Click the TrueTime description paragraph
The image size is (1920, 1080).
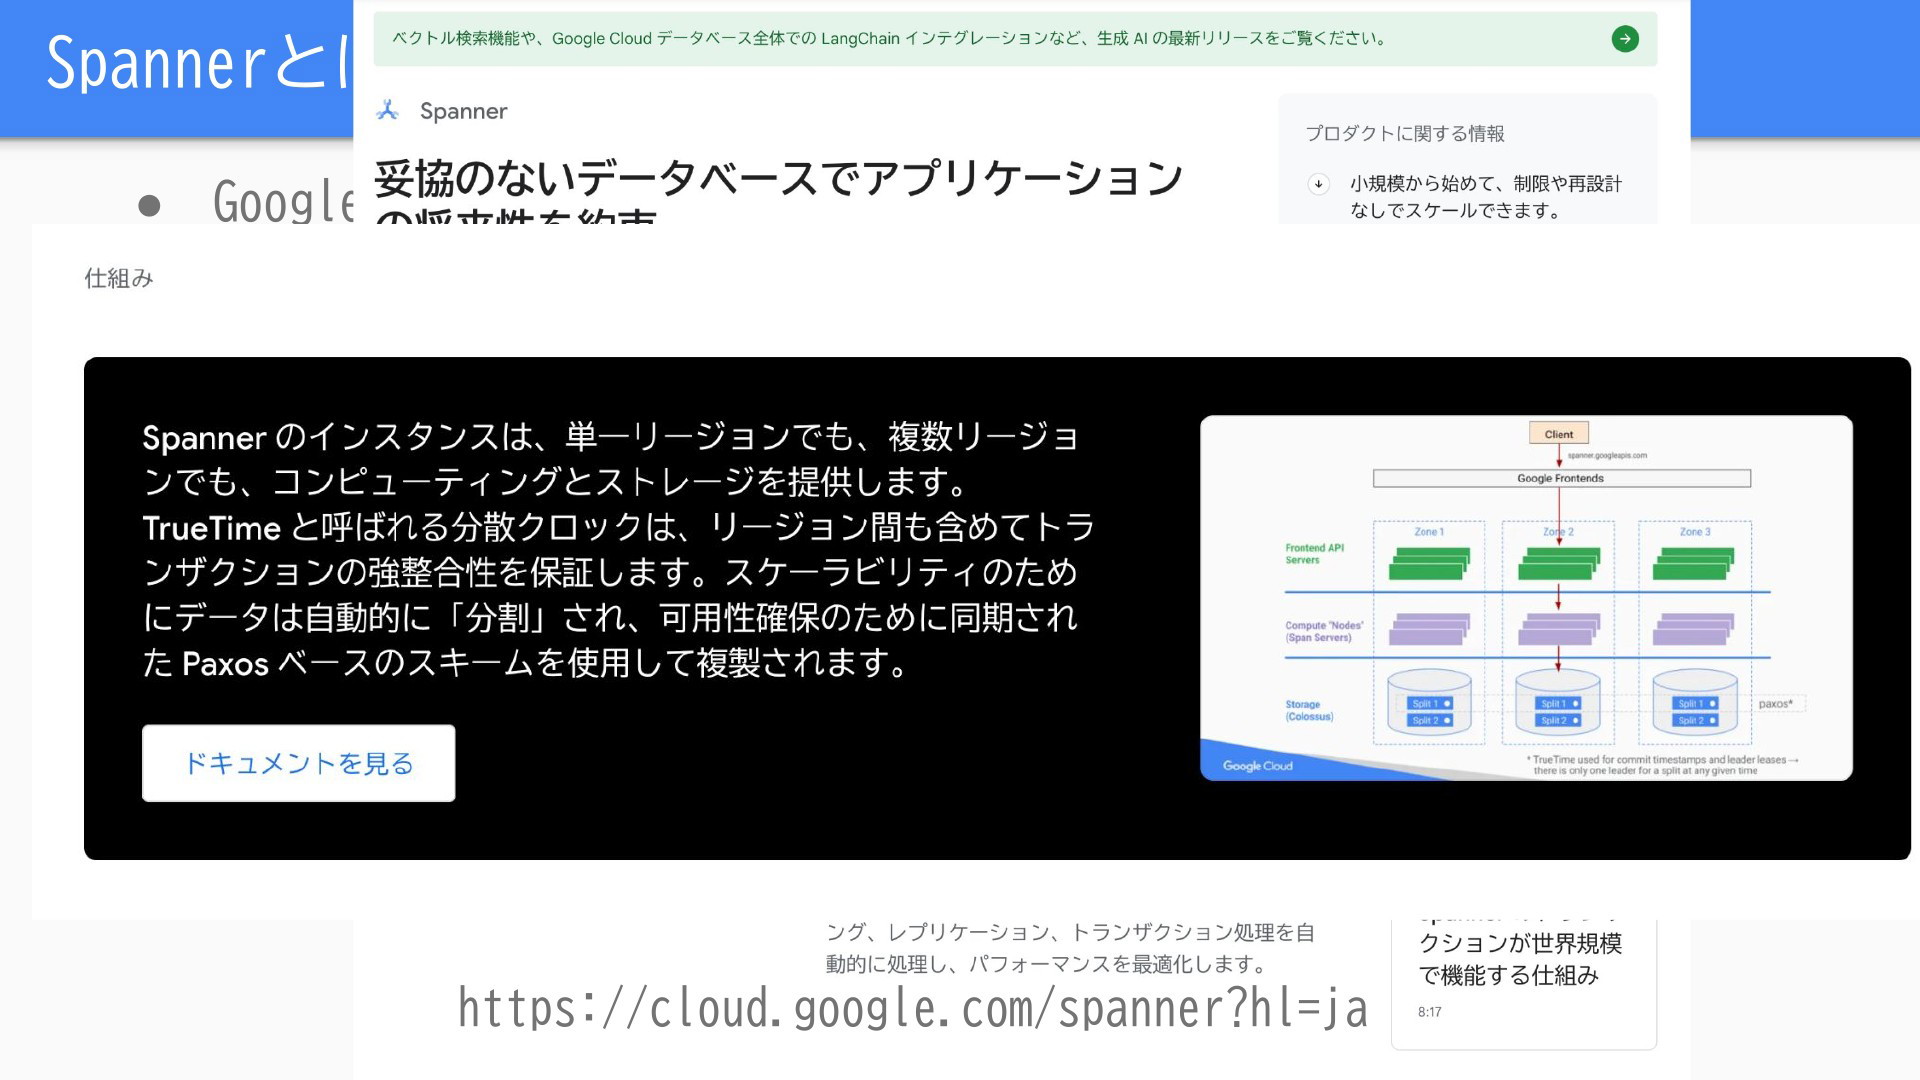(618, 550)
